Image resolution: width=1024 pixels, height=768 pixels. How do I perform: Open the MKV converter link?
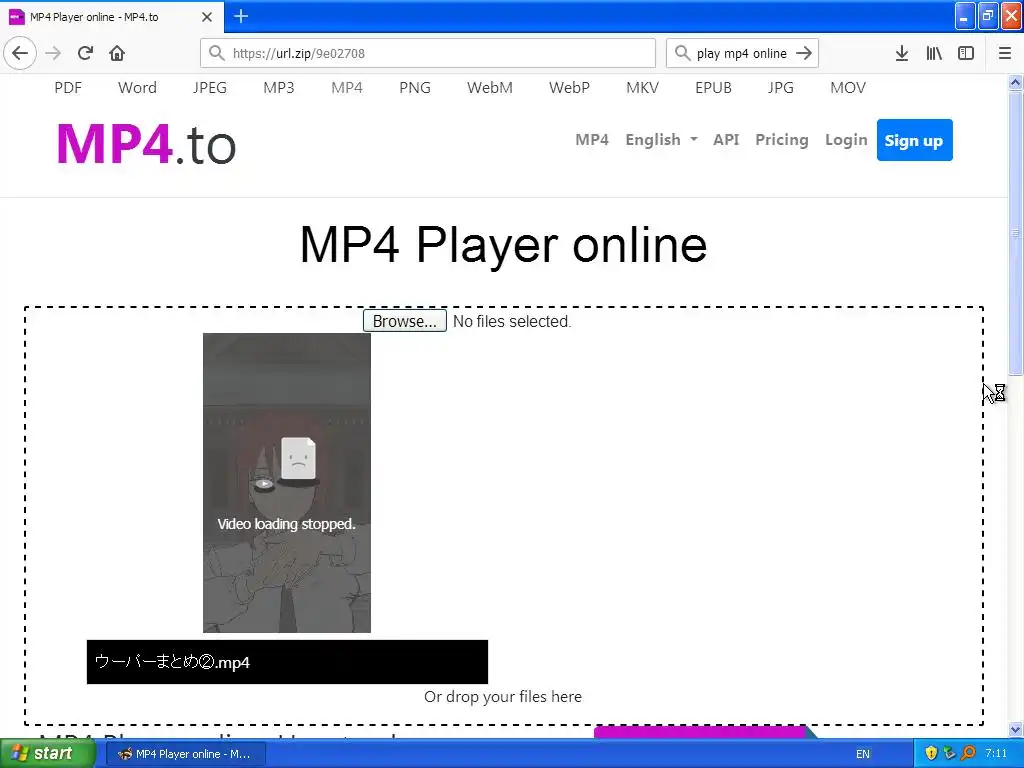[643, 88]
